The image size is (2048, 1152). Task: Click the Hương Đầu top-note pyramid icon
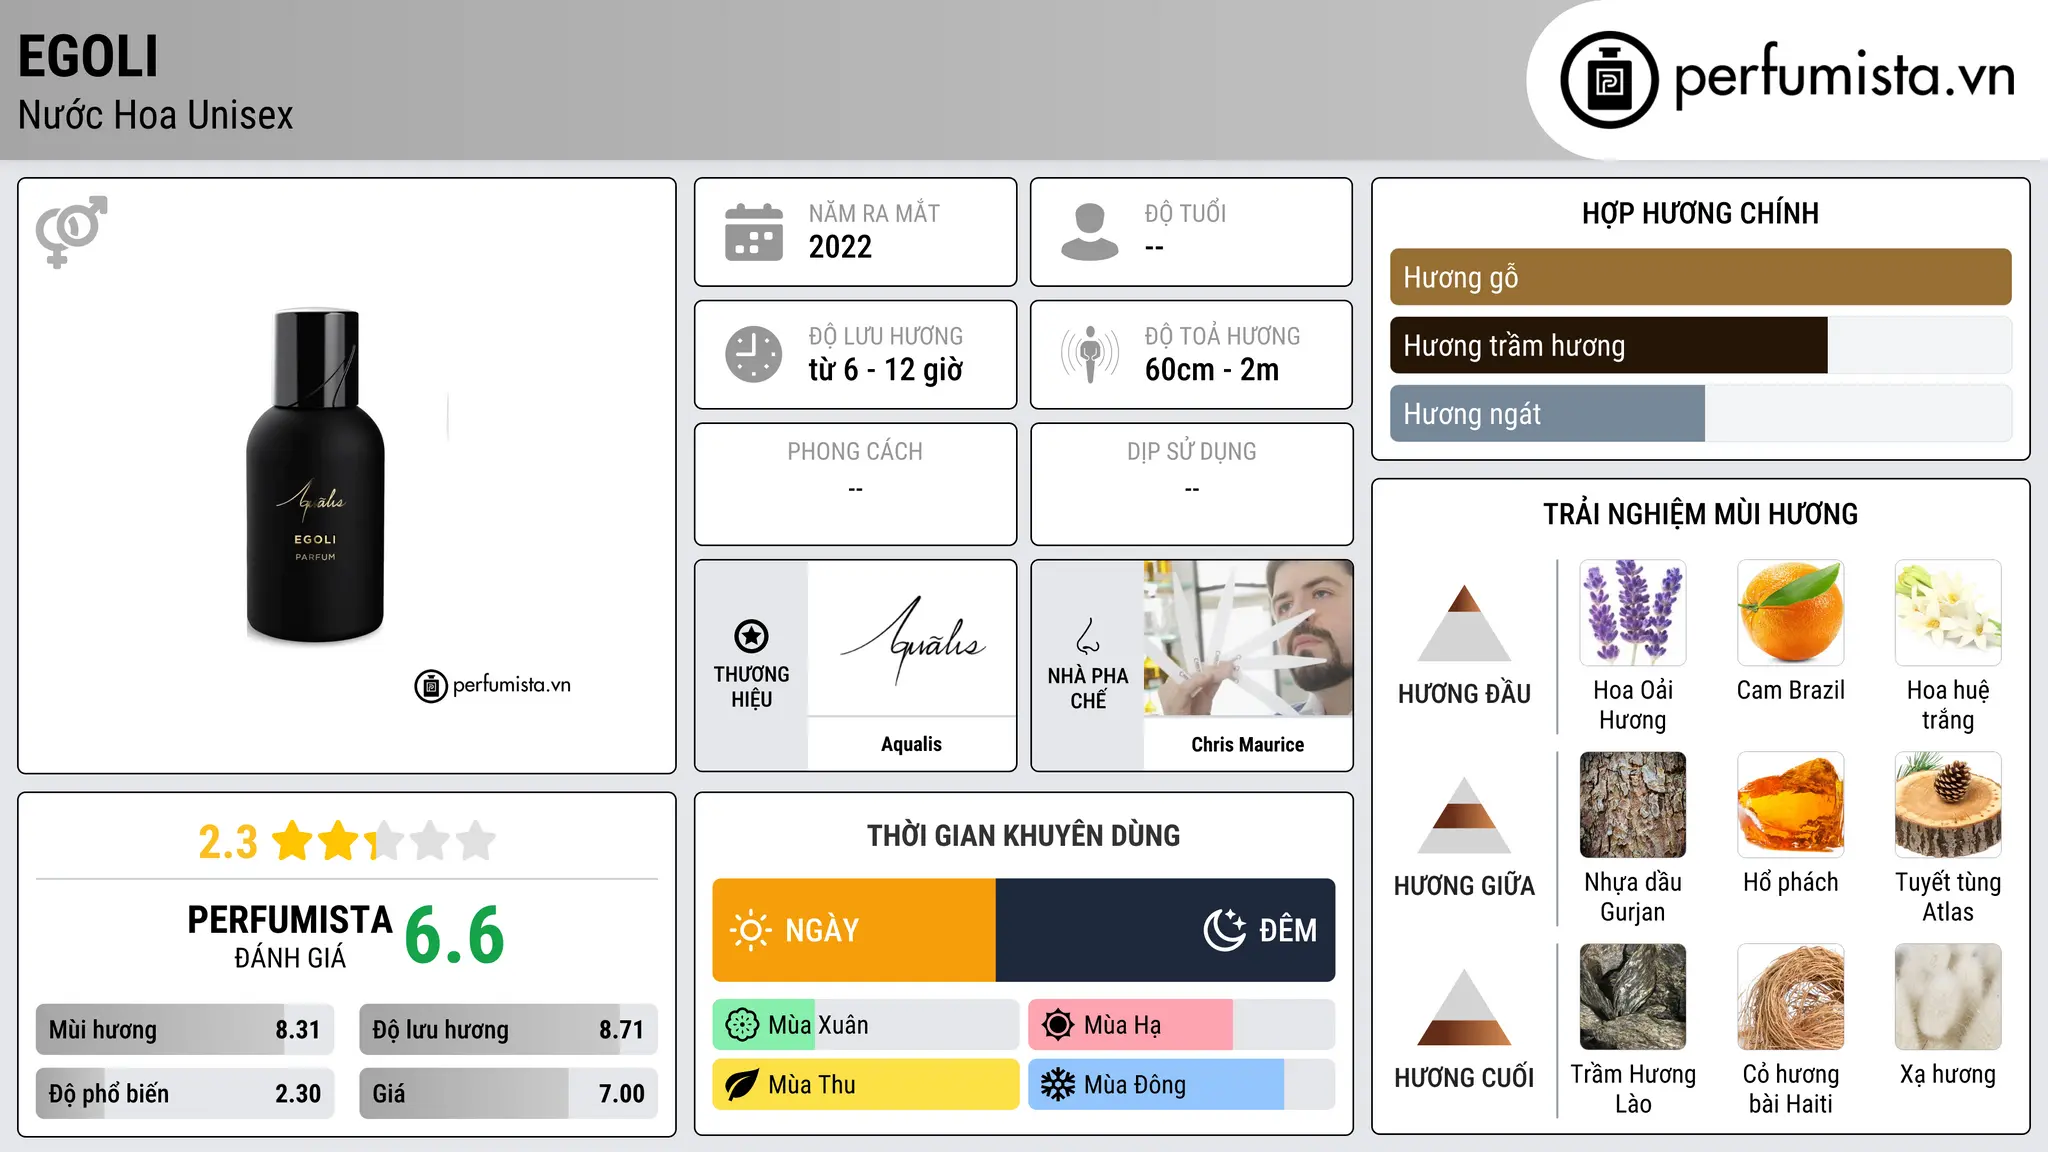click(1464, 622)
